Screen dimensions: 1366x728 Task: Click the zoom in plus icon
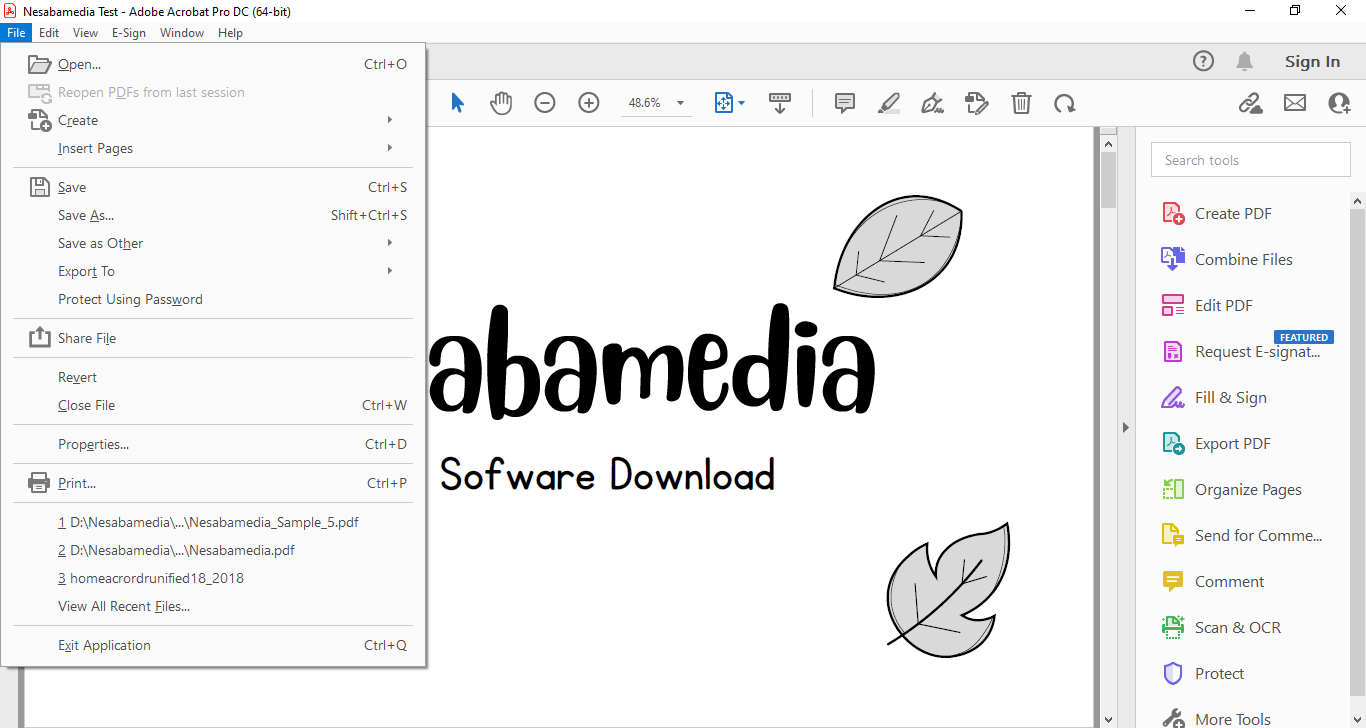click(589, 103)
